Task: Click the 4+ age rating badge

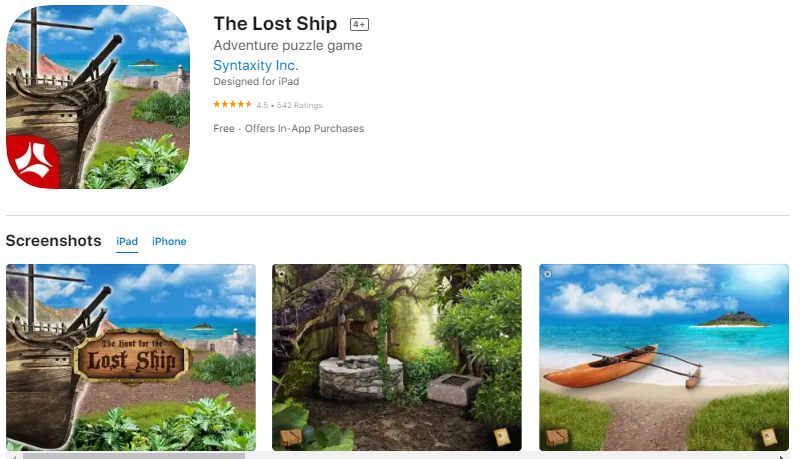Action: 359,24
